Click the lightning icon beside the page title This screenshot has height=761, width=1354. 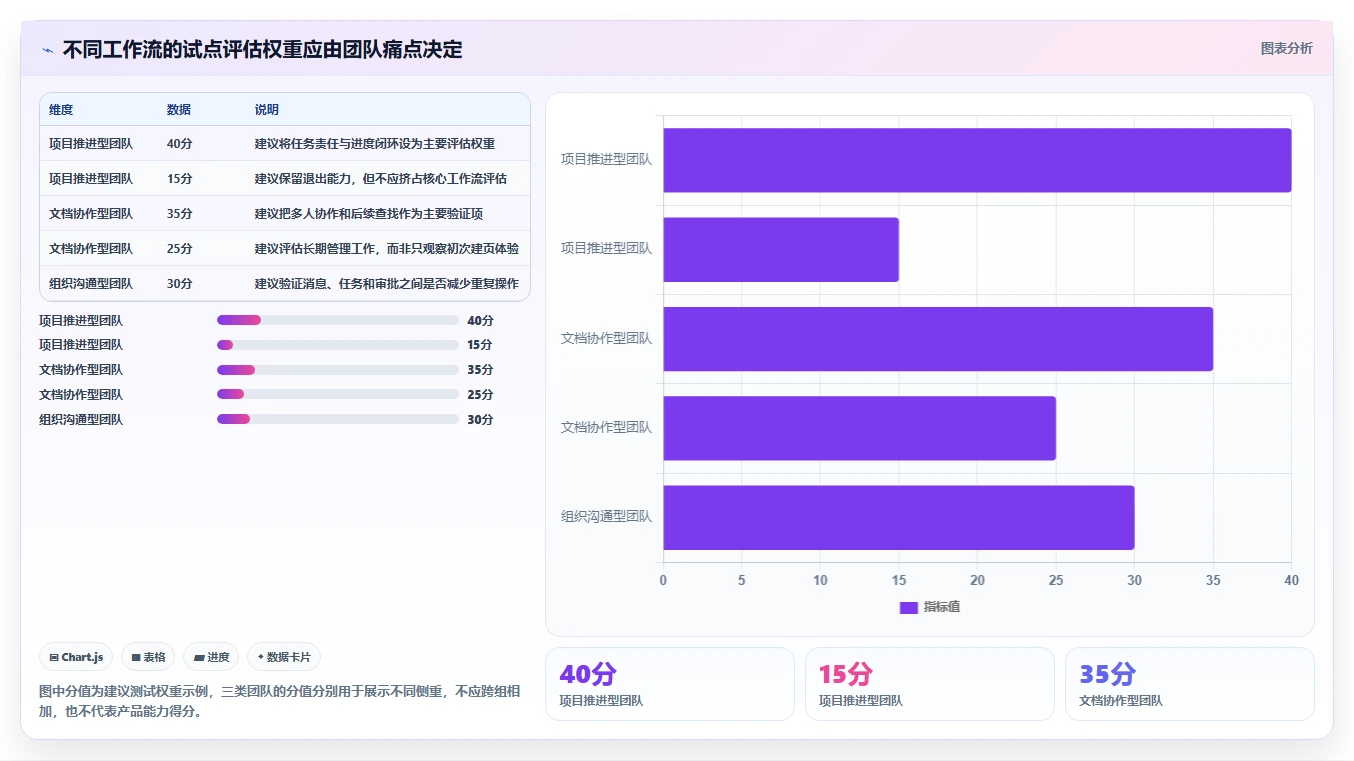(x=47, y=49)
